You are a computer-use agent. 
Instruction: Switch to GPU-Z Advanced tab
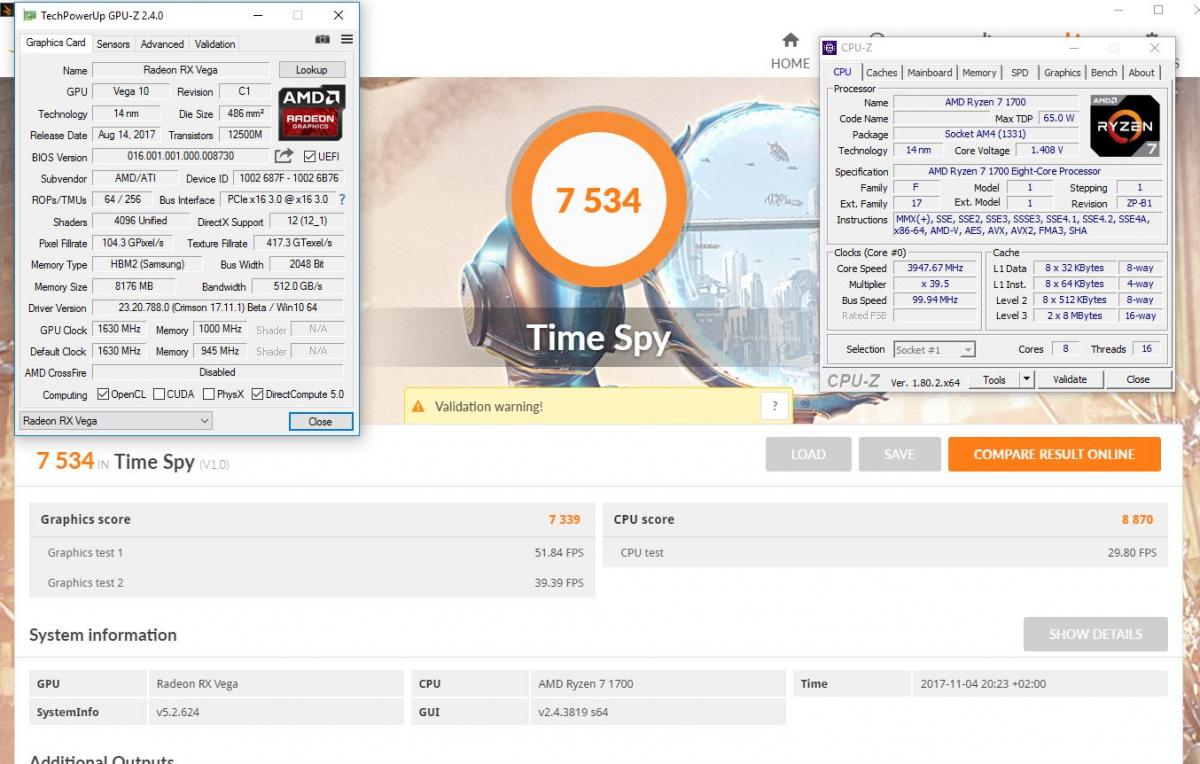click(x=162, y=44)
